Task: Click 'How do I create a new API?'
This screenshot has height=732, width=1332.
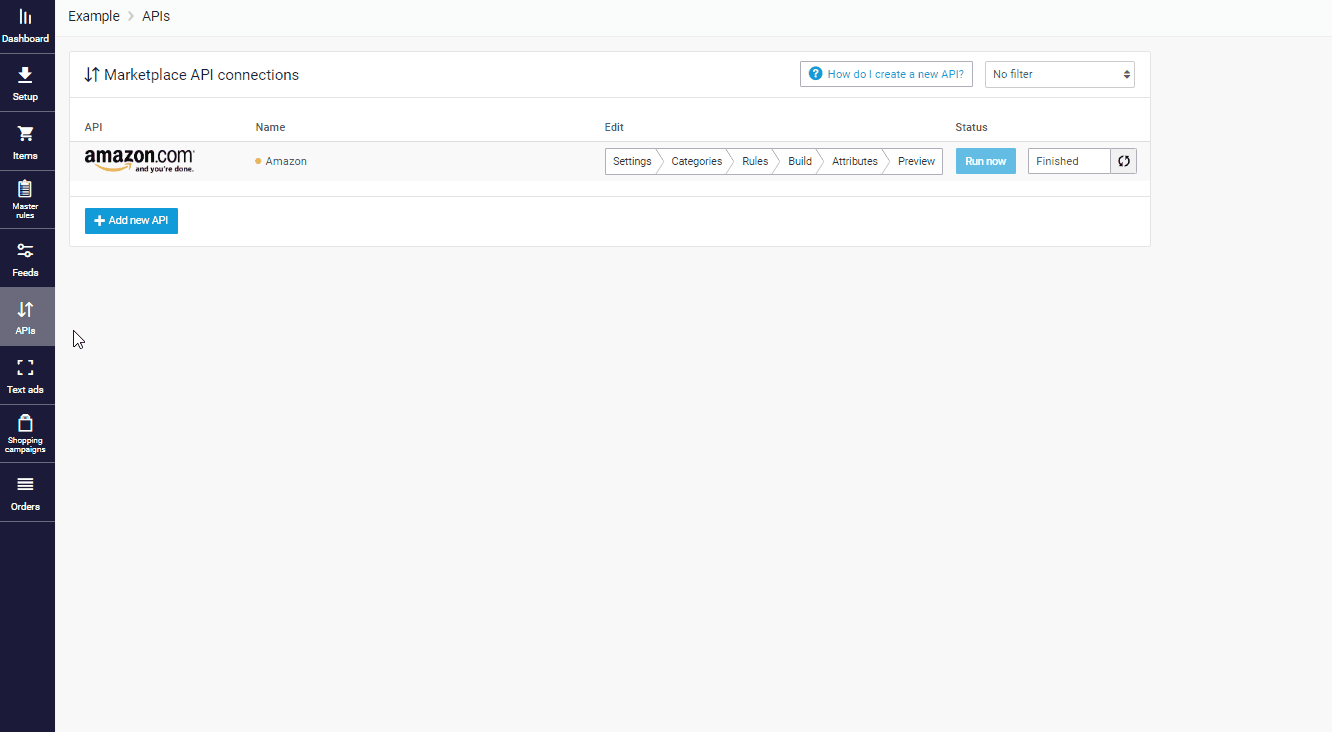Action: (886, 74)
